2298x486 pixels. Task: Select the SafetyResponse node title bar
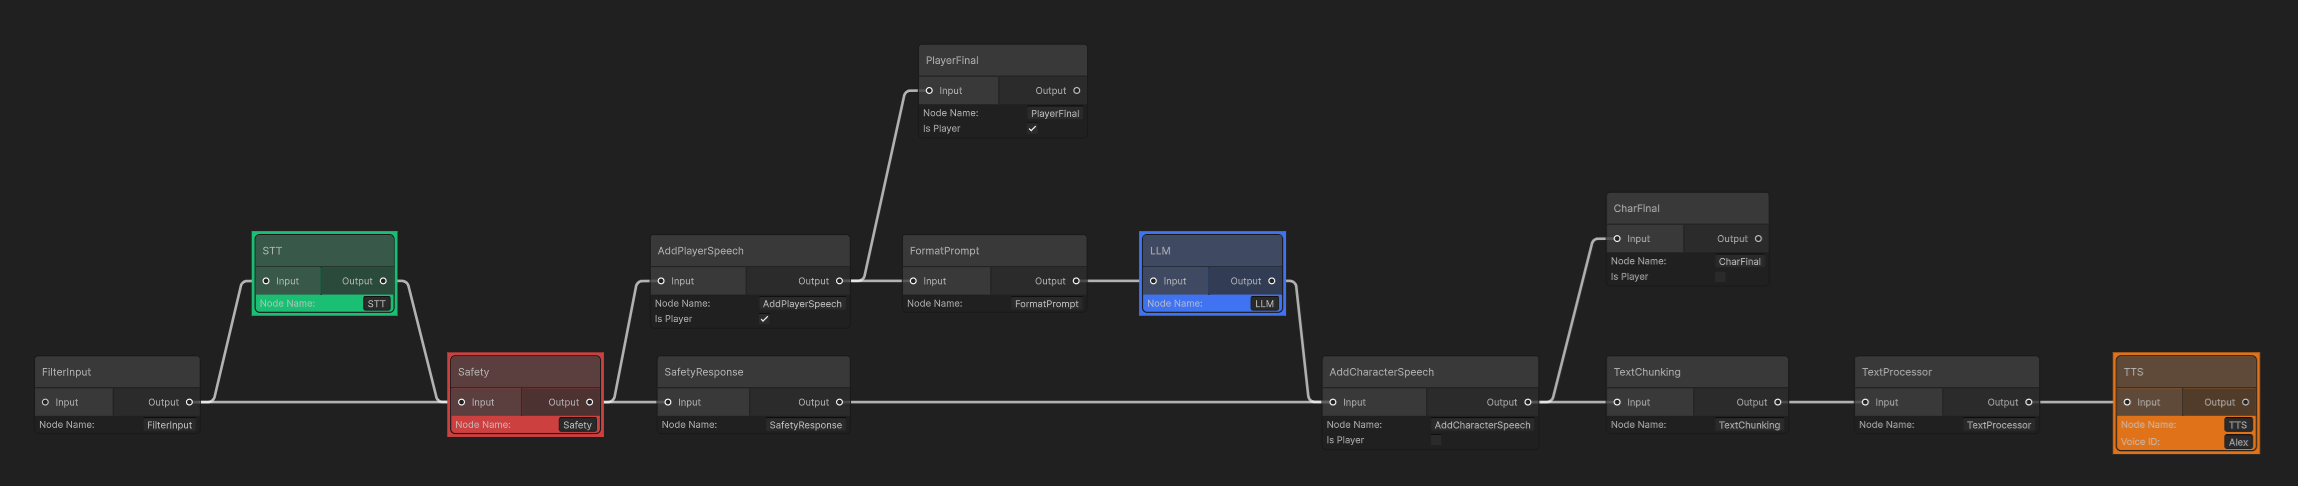coord(754,372)
